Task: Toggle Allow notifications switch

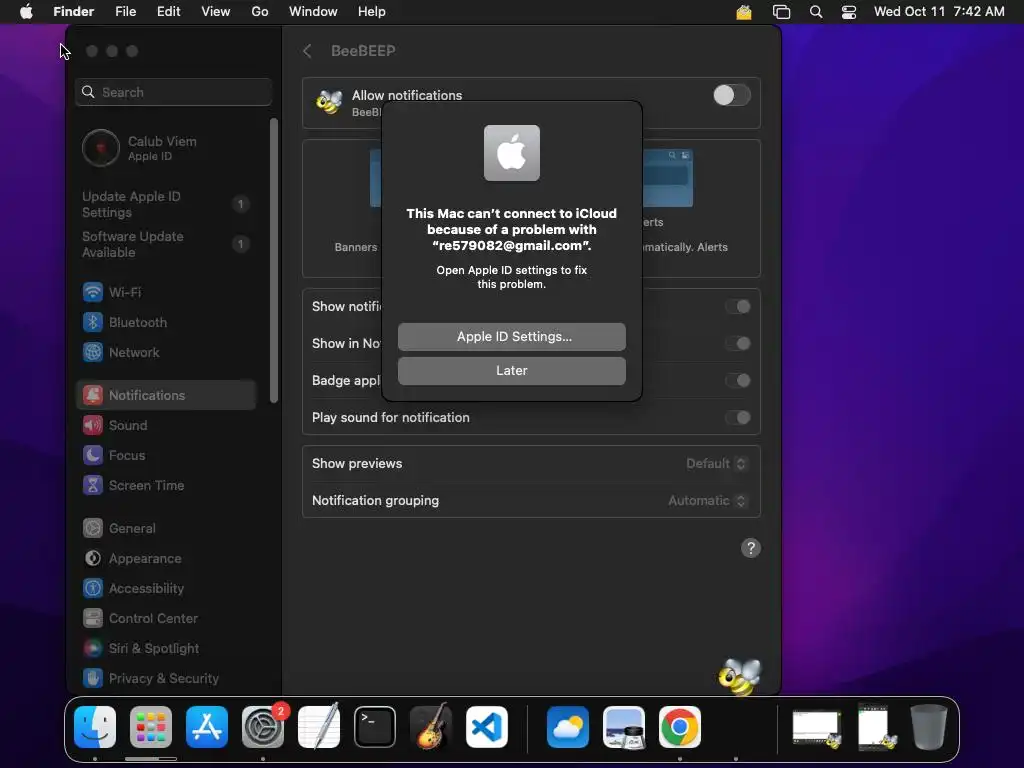Action: 731,95
